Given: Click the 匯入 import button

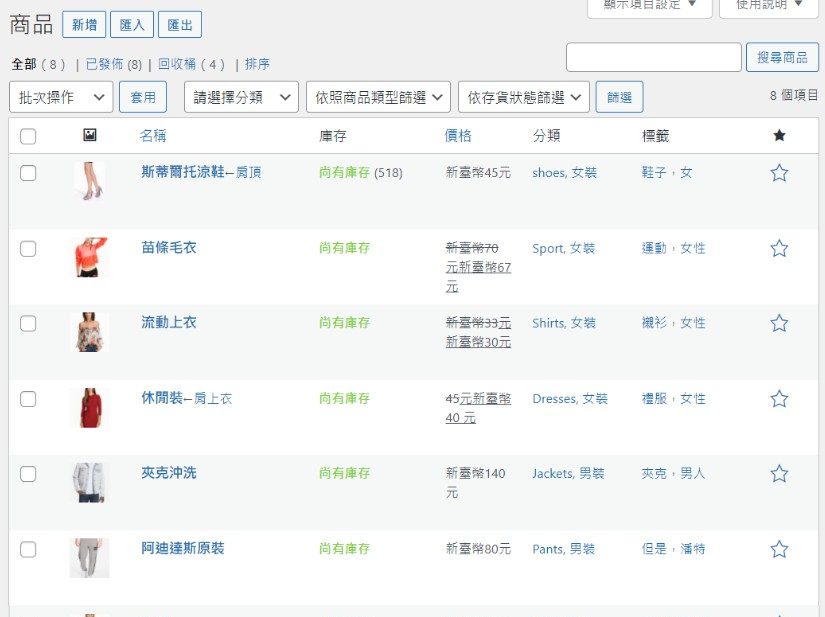Looking at the screenshot, I should tap(132, 25).
